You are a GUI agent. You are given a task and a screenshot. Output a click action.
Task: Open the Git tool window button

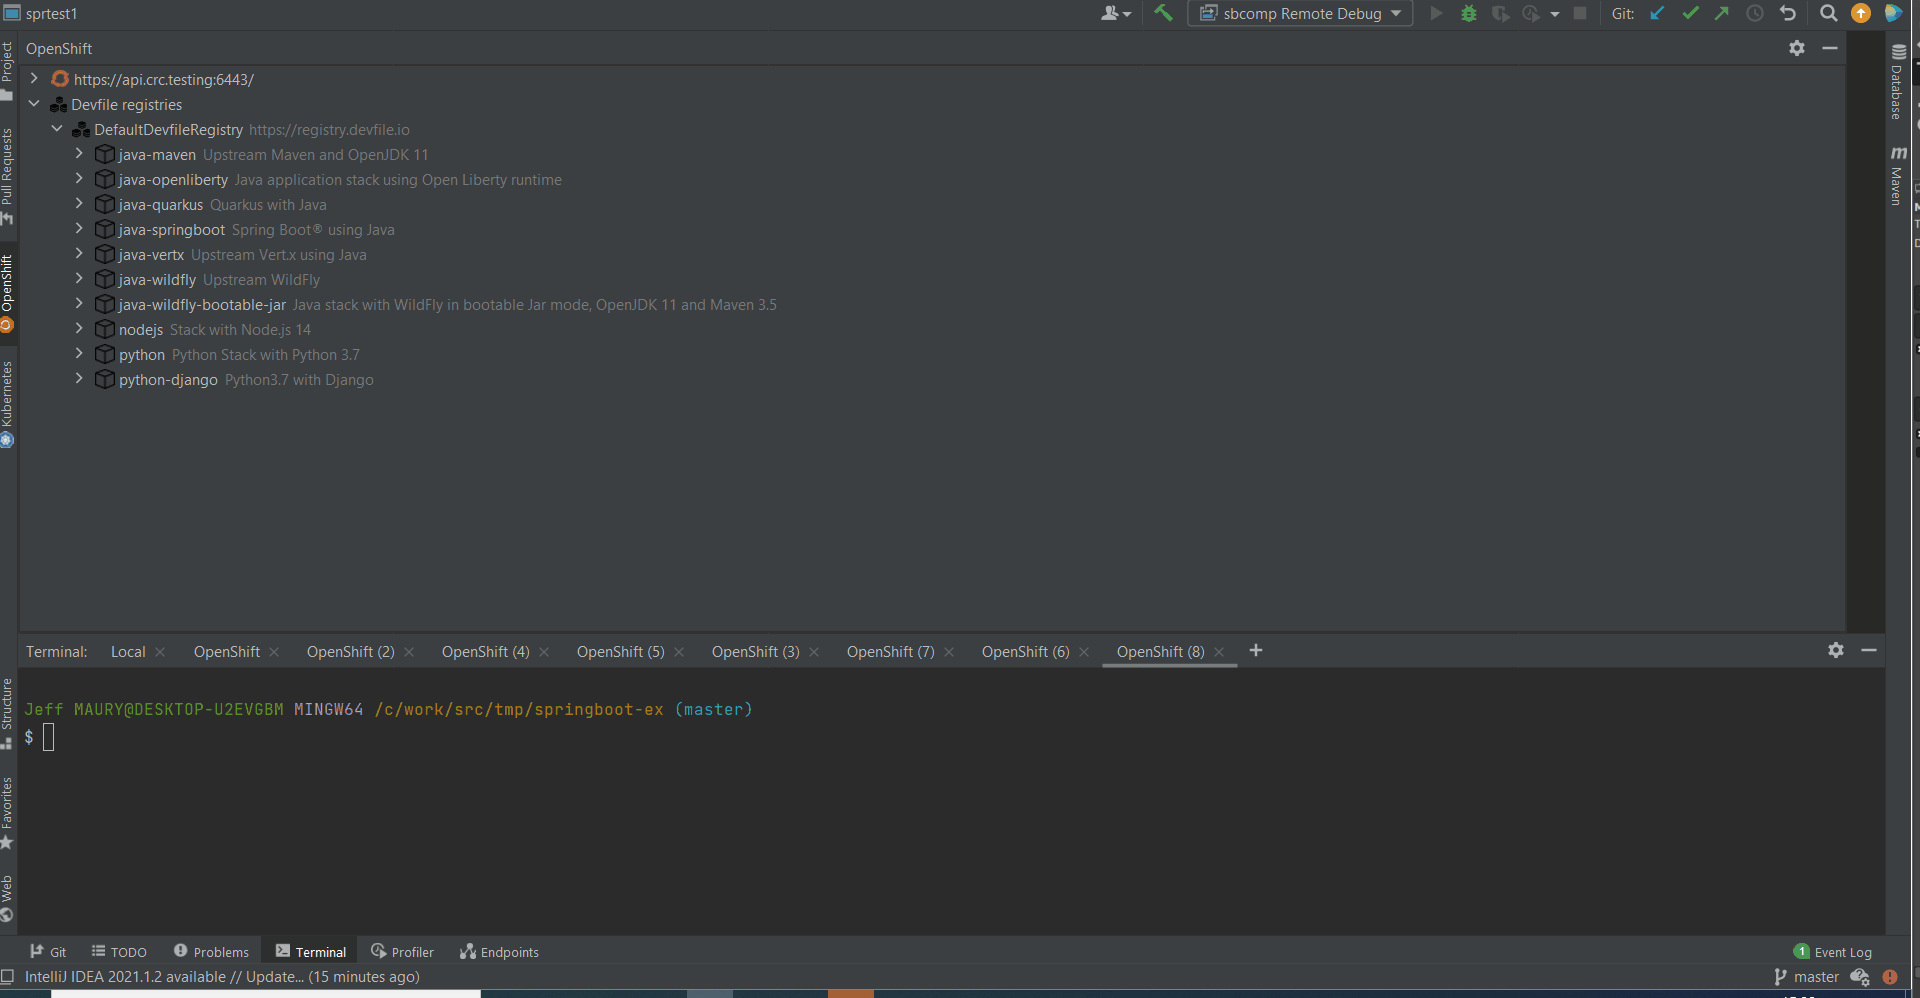(x=48, y=952)
